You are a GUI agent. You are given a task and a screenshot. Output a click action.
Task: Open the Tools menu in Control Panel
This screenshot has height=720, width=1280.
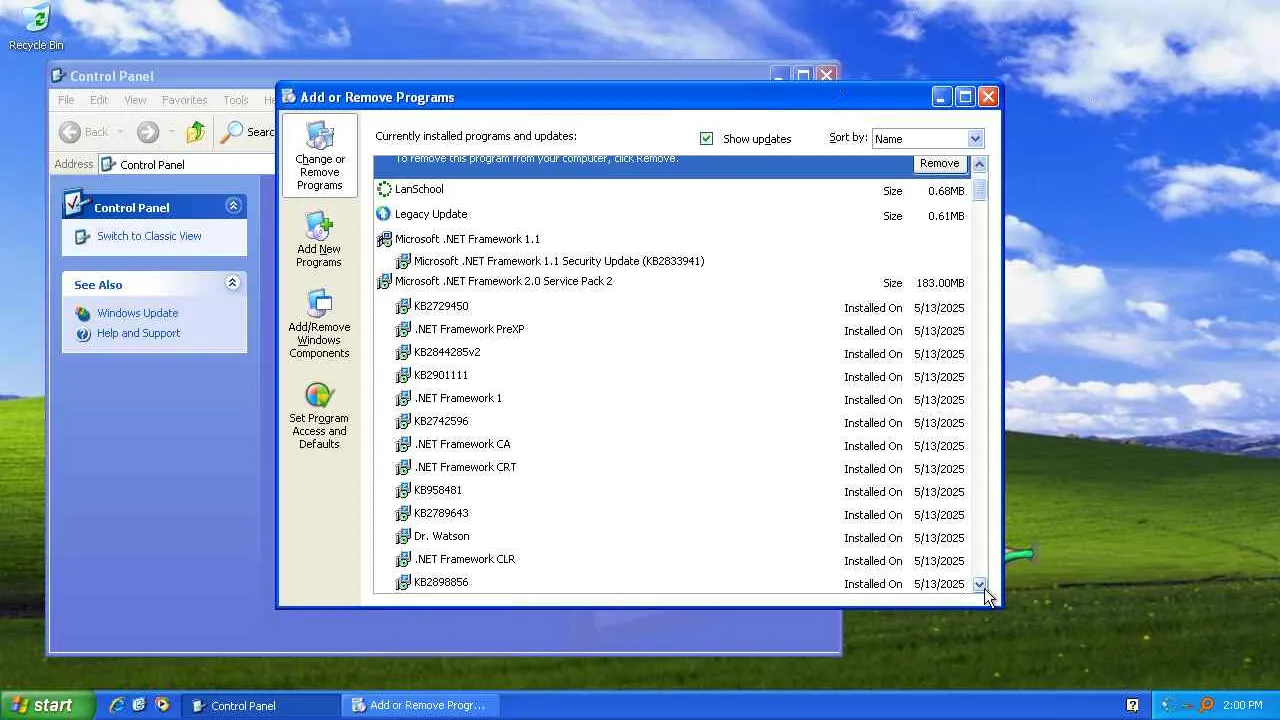(x=236, y=100)
